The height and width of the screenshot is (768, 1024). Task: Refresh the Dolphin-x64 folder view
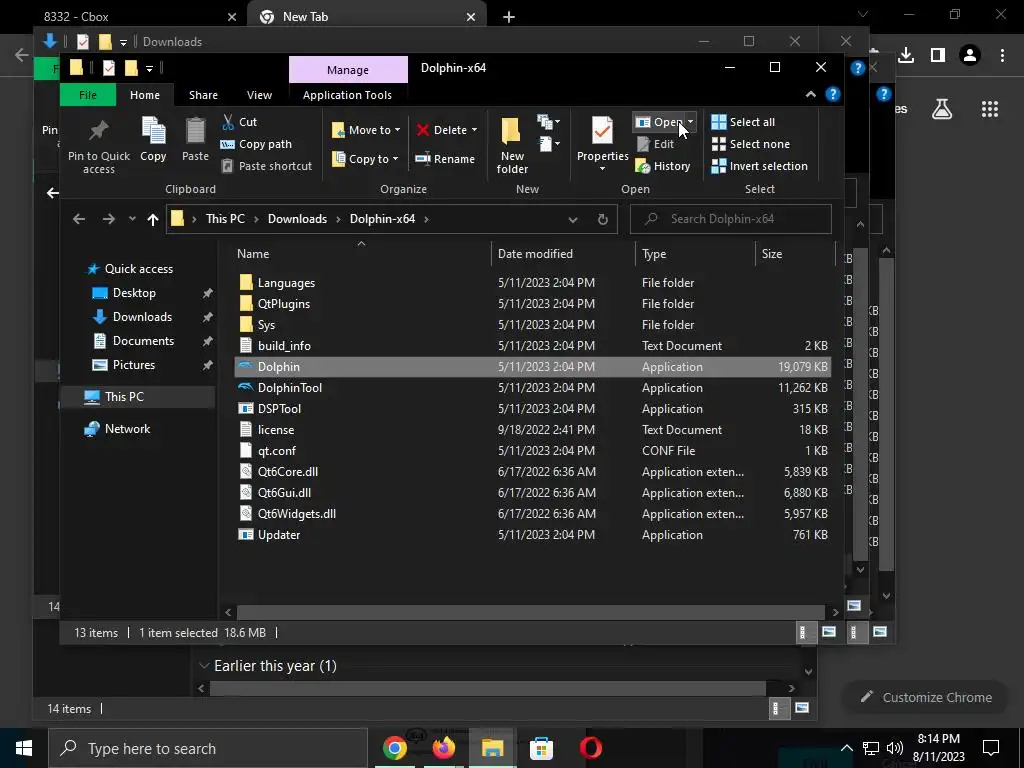tap(603, 219)
